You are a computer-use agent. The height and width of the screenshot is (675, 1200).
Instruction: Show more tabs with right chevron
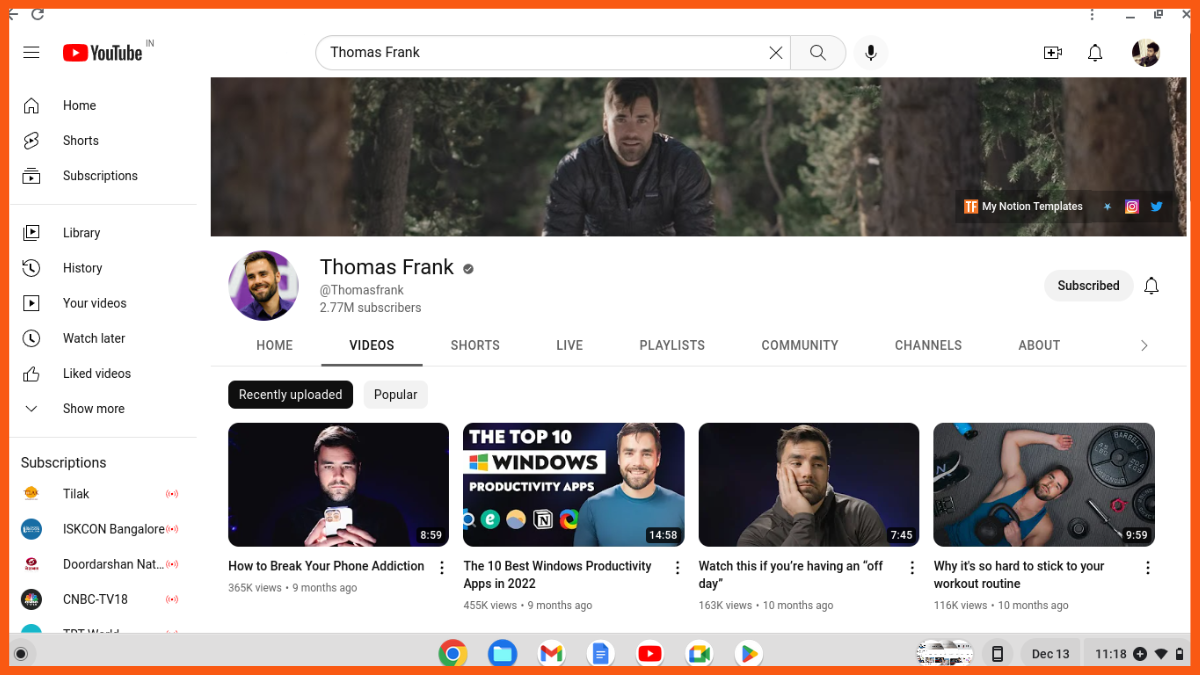pos(1144,346)
